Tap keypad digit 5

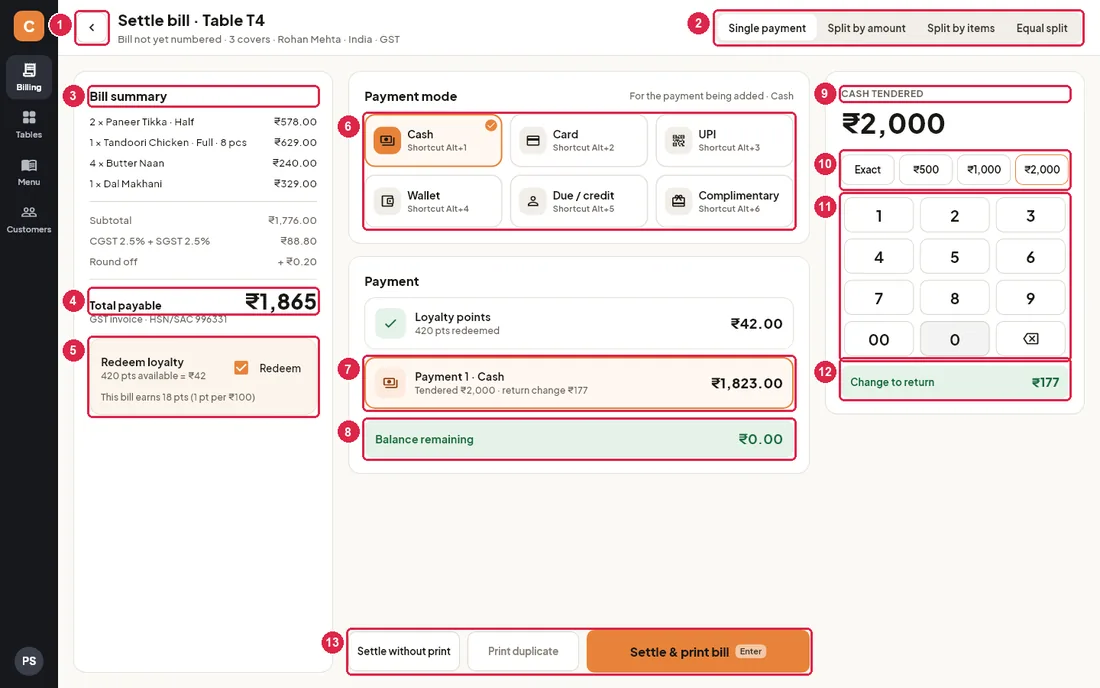pos(955,257)
